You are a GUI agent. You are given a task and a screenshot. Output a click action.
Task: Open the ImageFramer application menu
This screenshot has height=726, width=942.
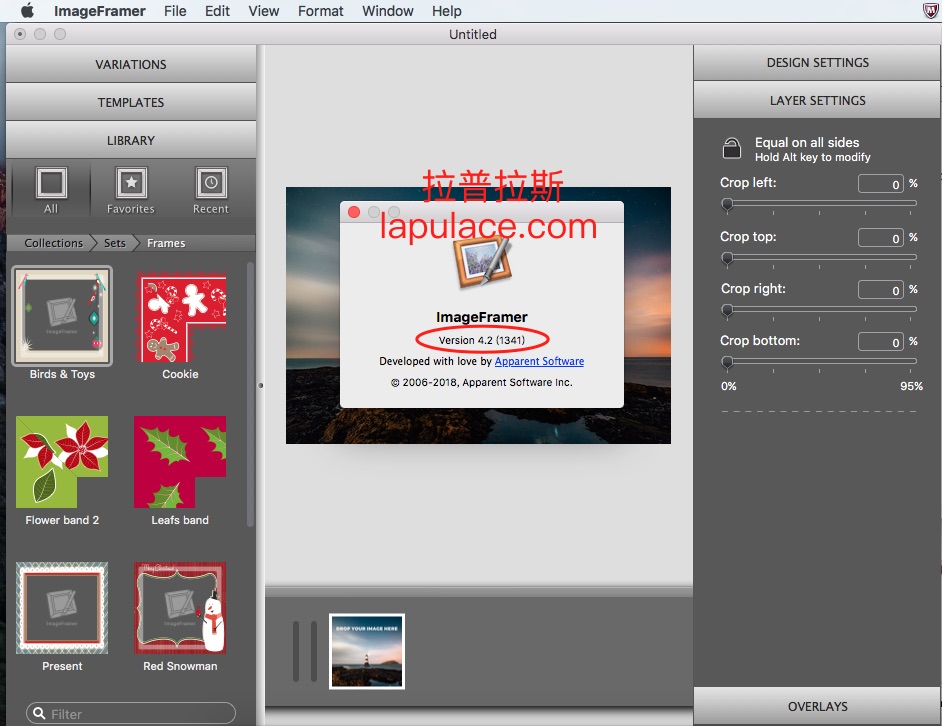[x=100, y=11]
